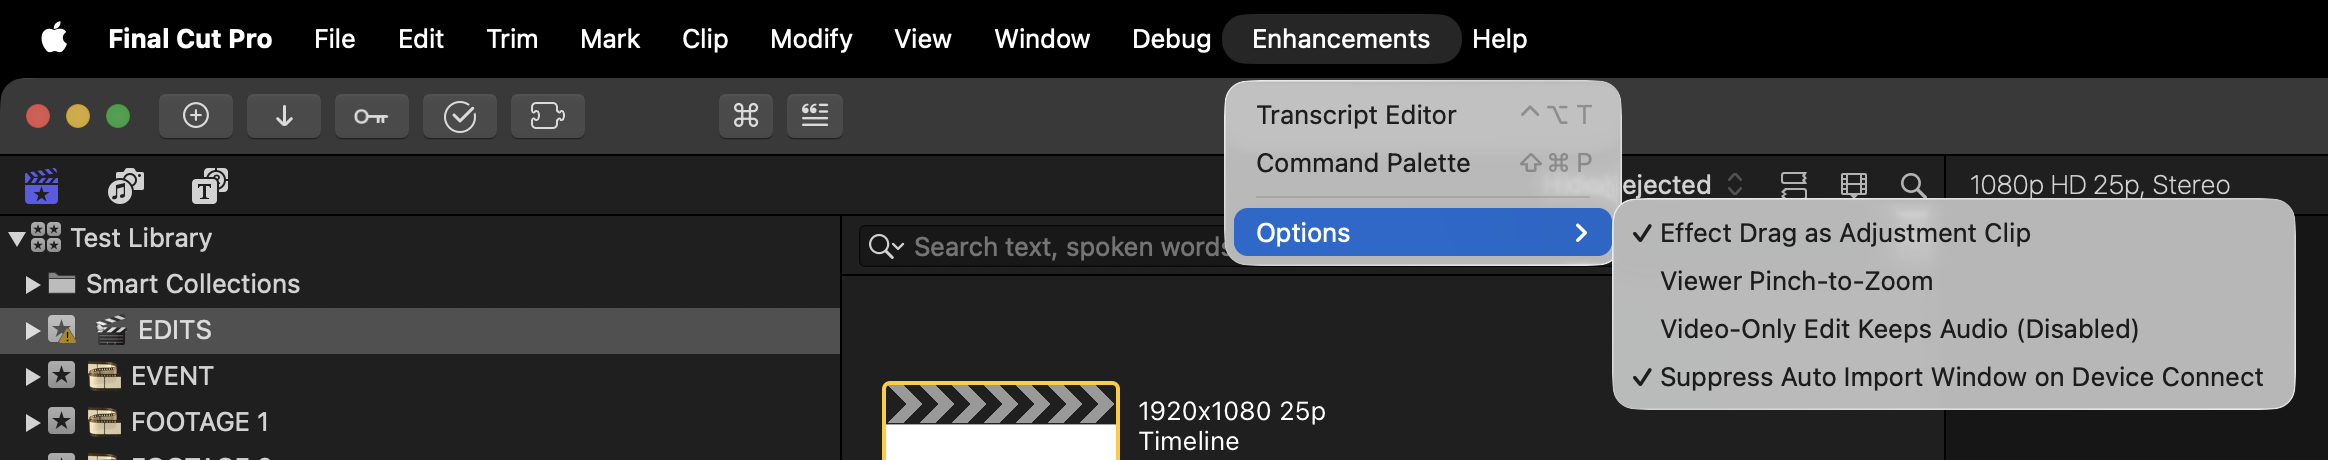This screenshot has height=460, width=2328.
Task: Toggle Suppress Auto Import Window on Device Connect
Action: pos(1960,377)
